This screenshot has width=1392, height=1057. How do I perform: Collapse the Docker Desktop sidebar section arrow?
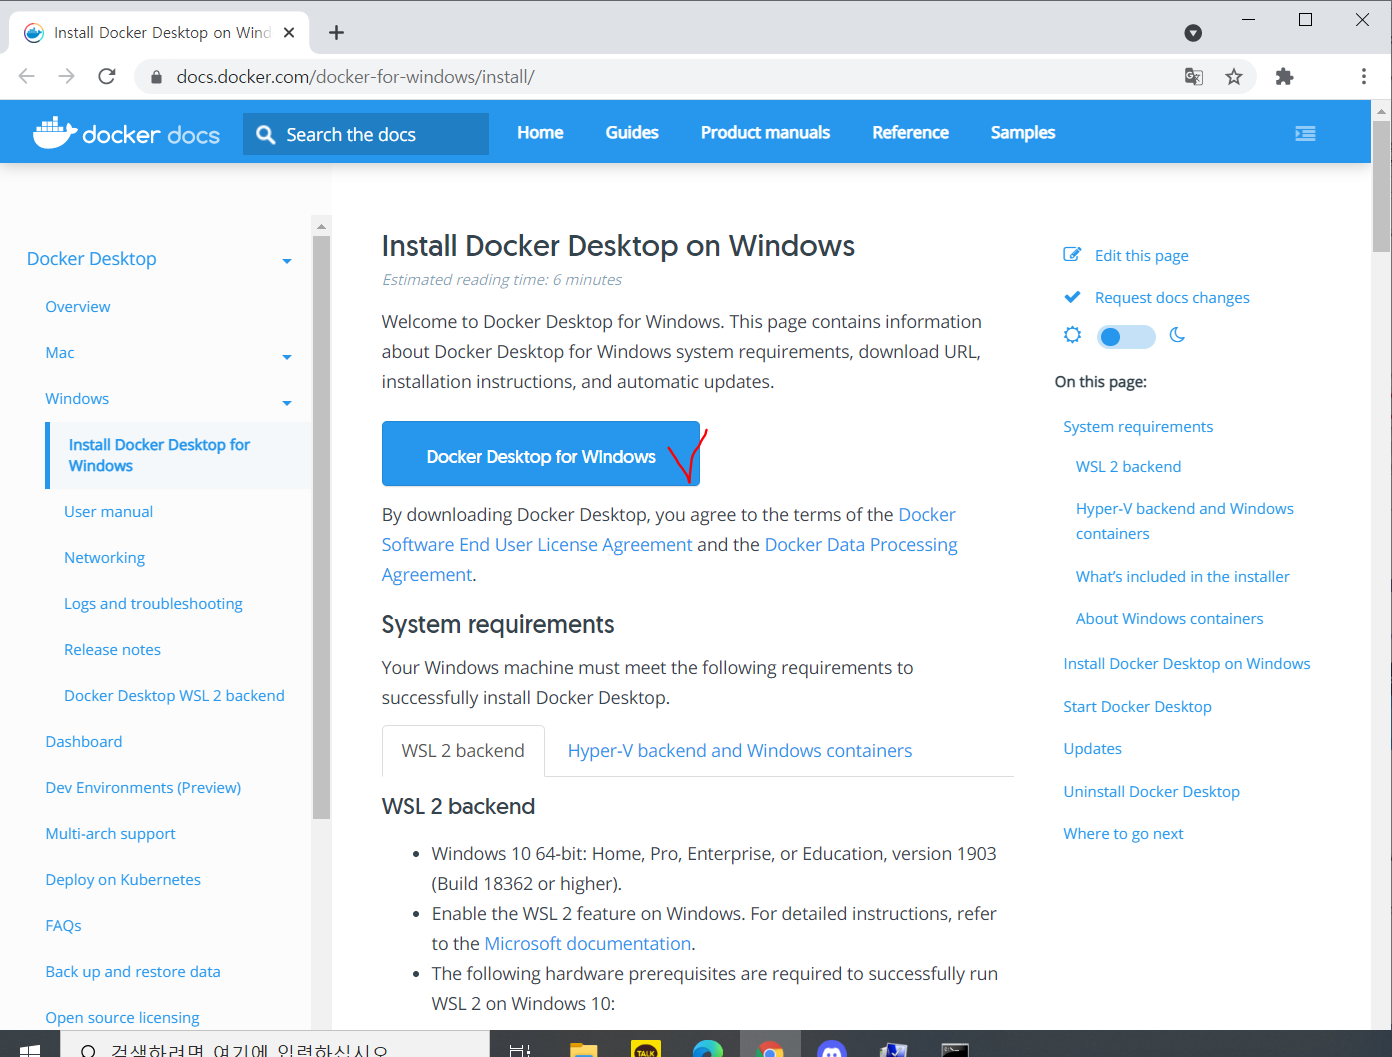(287, 261)
